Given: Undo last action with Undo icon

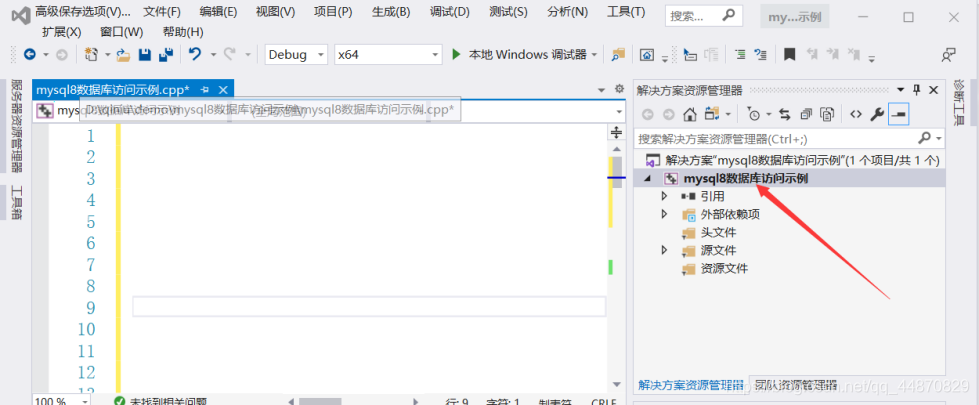Looking at the screenshot, I should click(195, 55).
